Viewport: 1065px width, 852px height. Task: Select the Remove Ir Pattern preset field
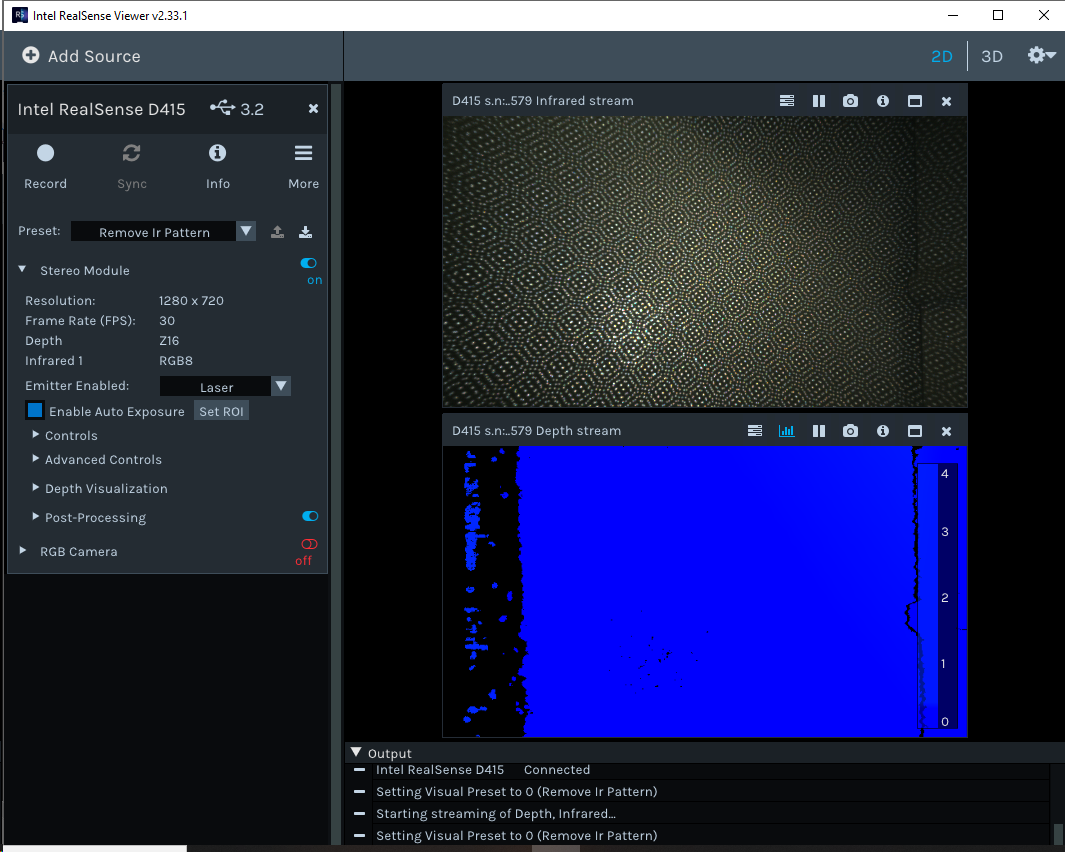154,232
